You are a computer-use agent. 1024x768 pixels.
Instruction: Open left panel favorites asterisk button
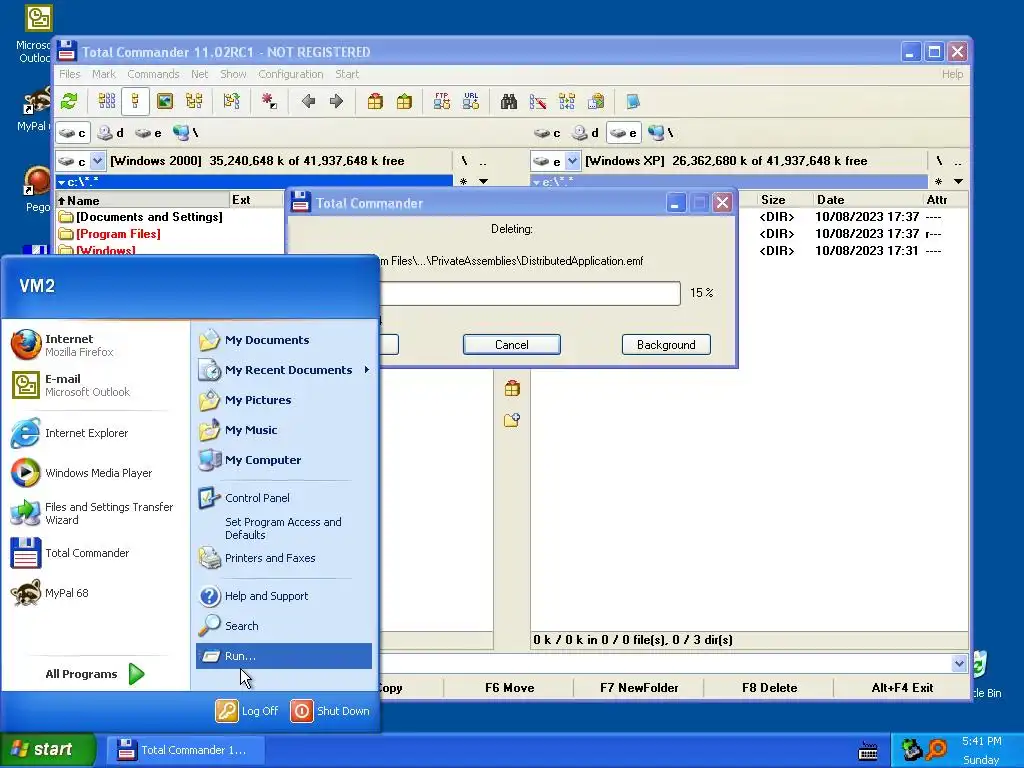464,182
